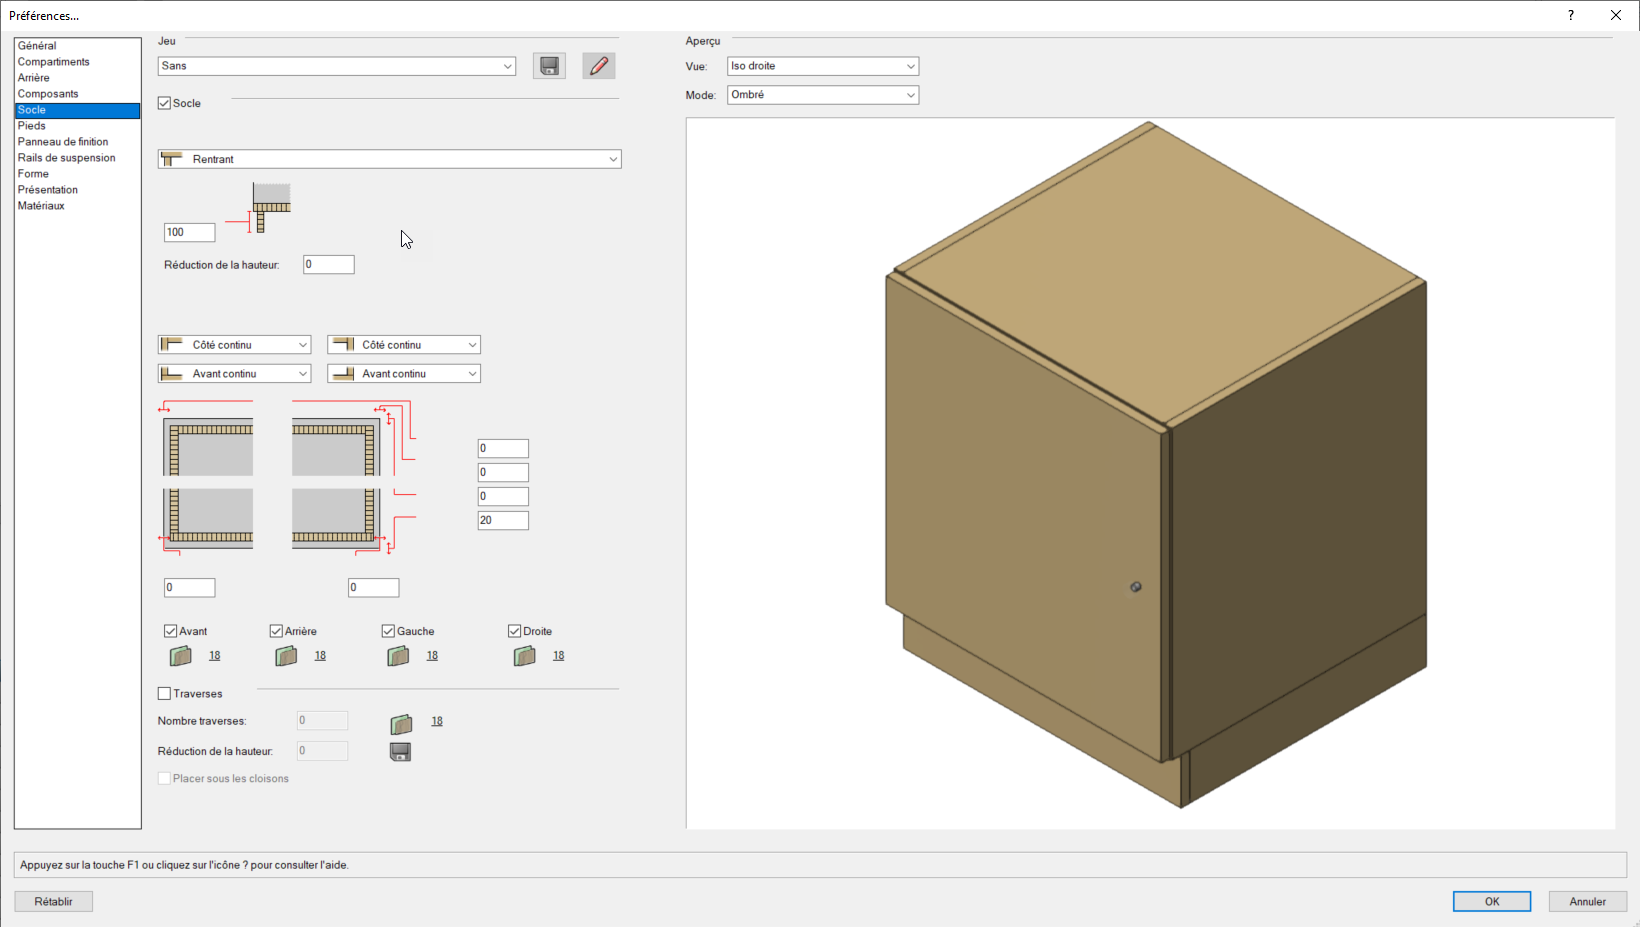This screenshot has height=927, width=1640.
Task: Click the material icon next to Nombre traverses
Action: (x=401, y=721)
